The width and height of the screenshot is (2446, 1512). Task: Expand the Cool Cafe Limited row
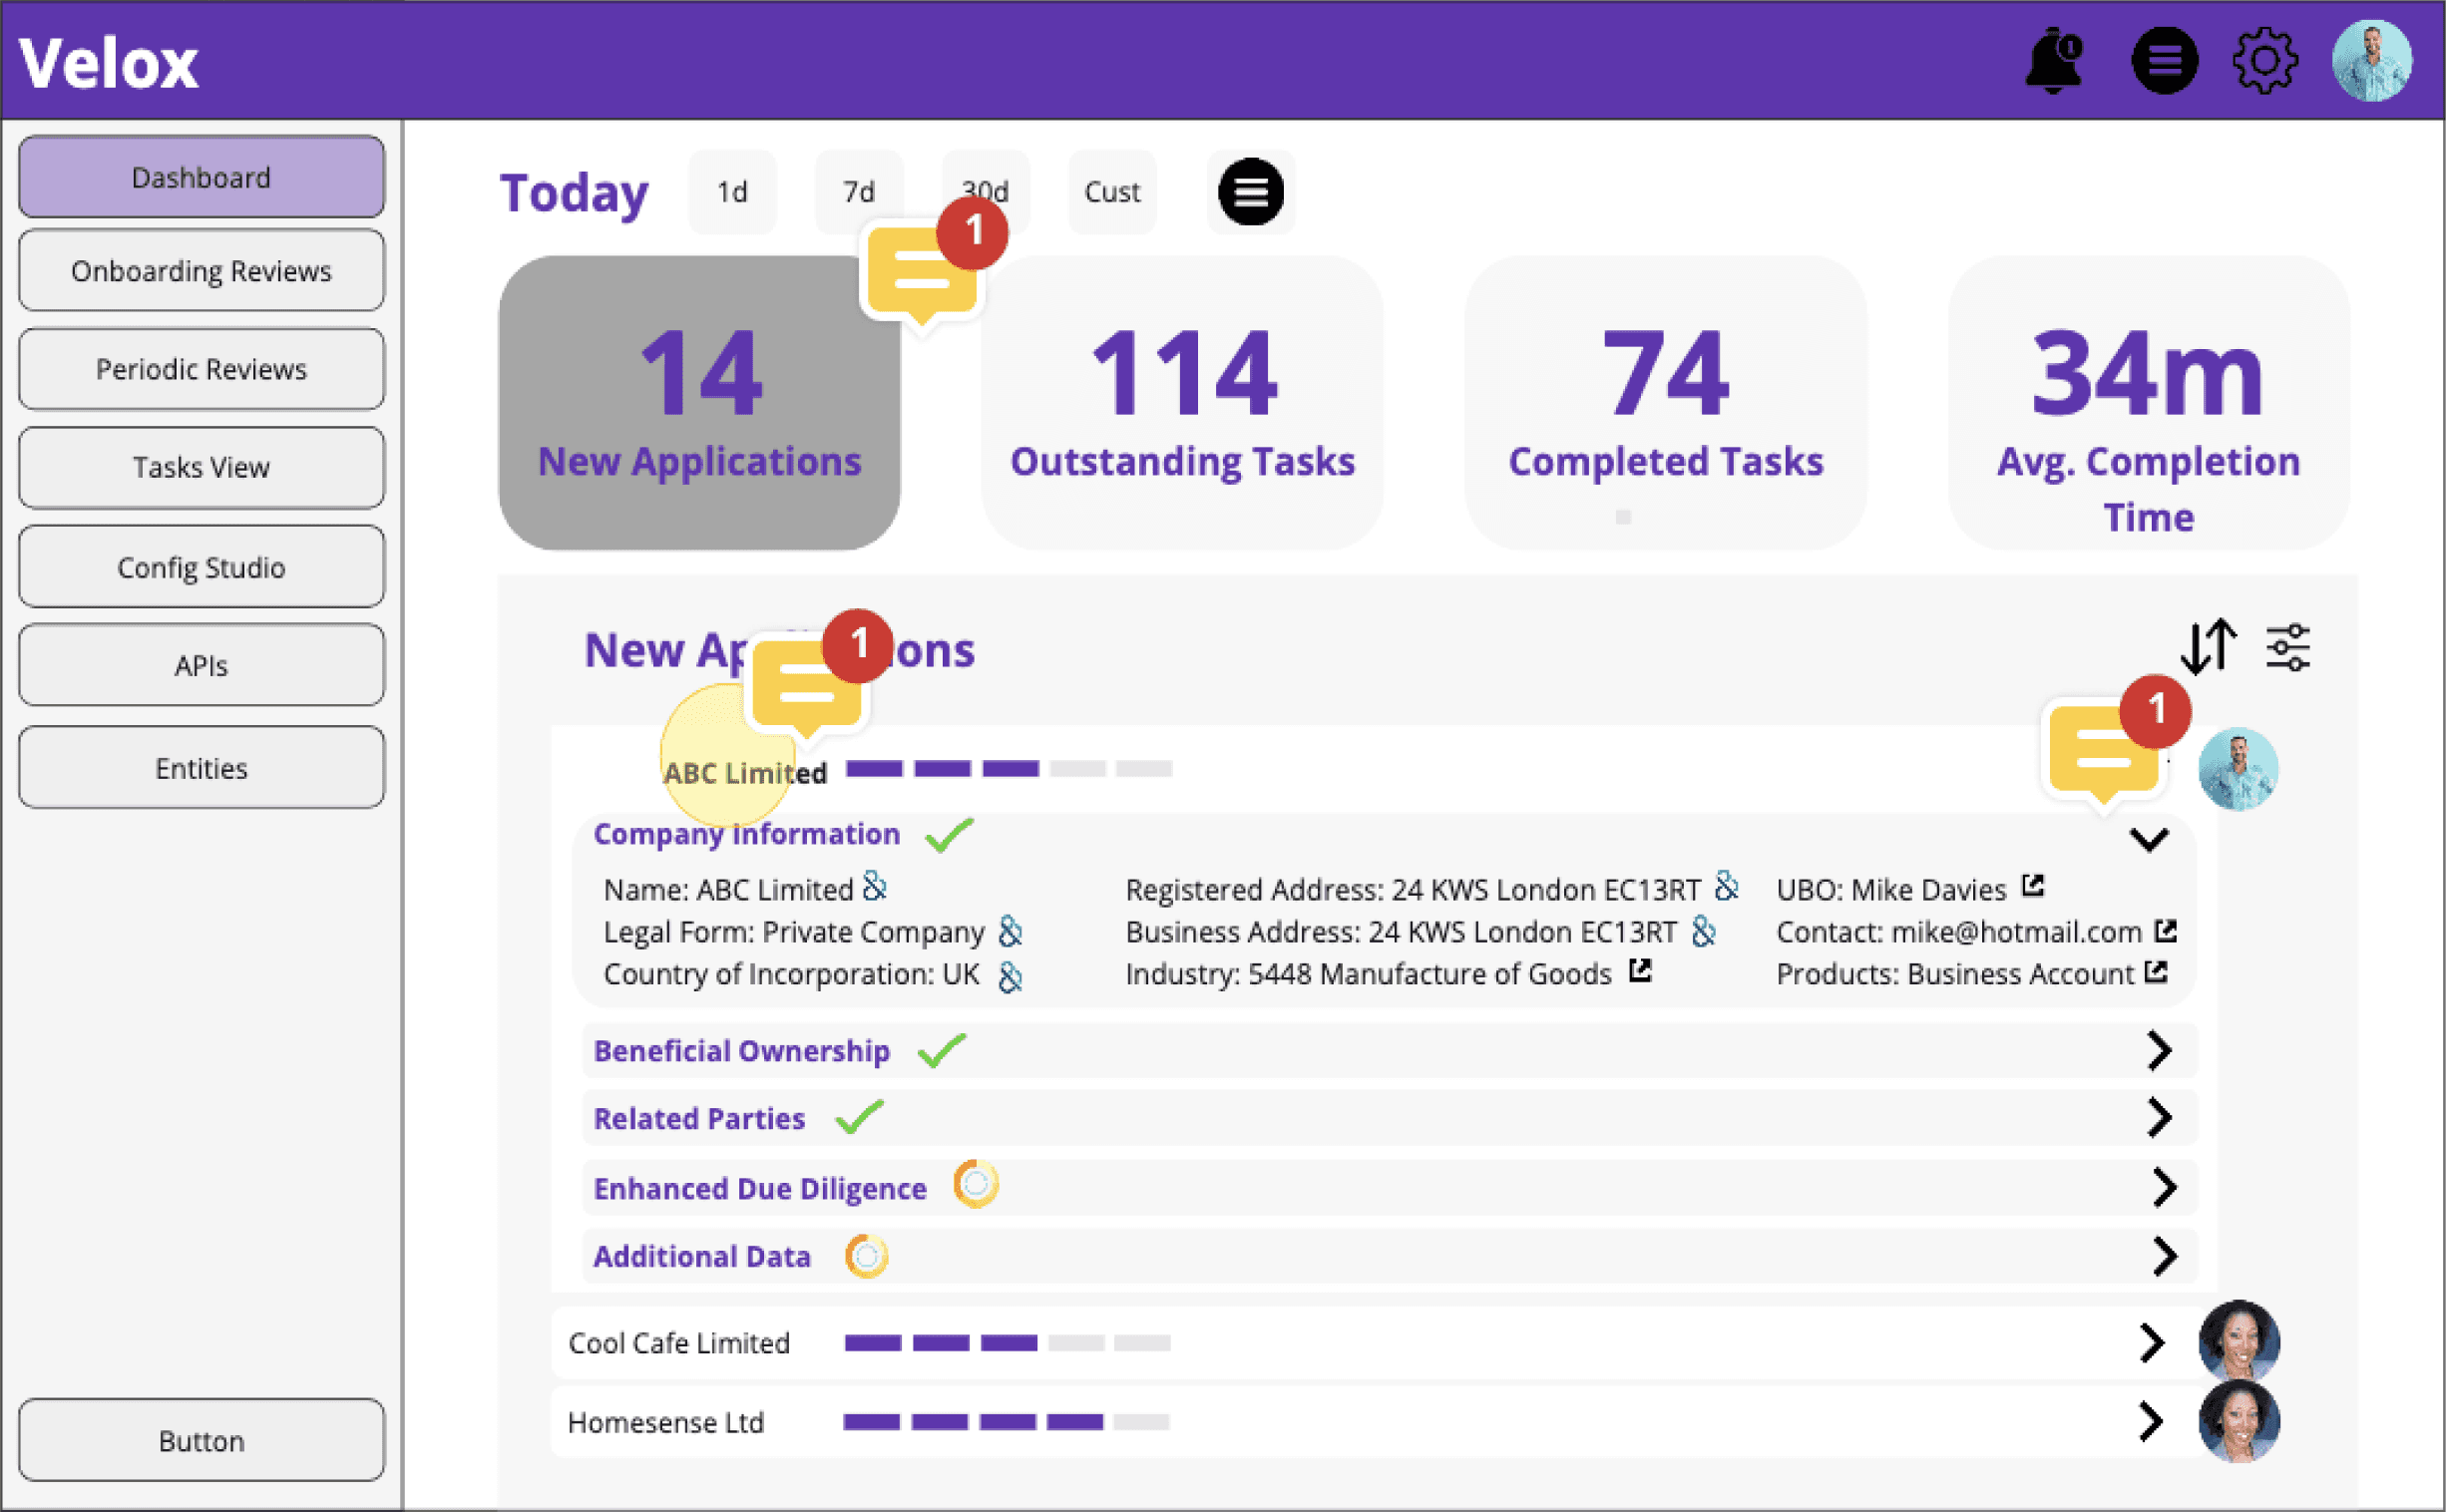(2151, 1342)
